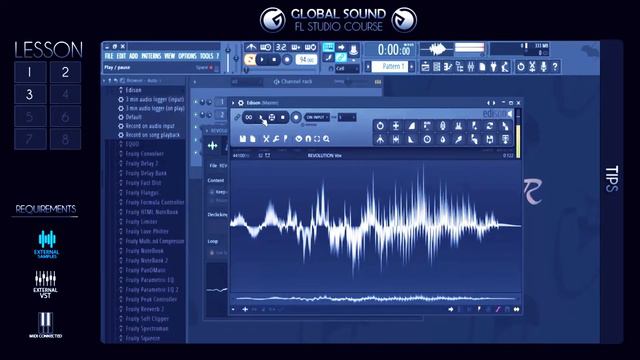Click Edison reverse arrows tool
This screenshot has width=640, height=360.
[490, 126]
